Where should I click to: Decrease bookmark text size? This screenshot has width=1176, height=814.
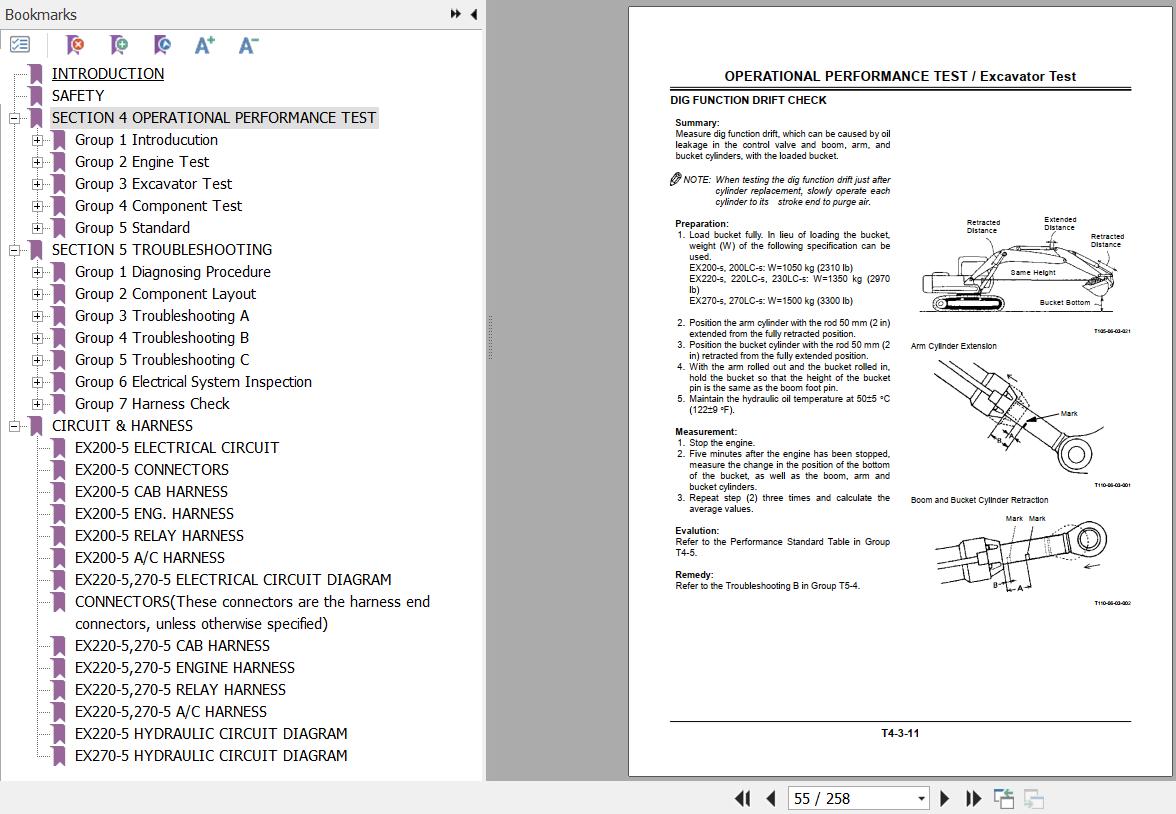click(248, 45)
